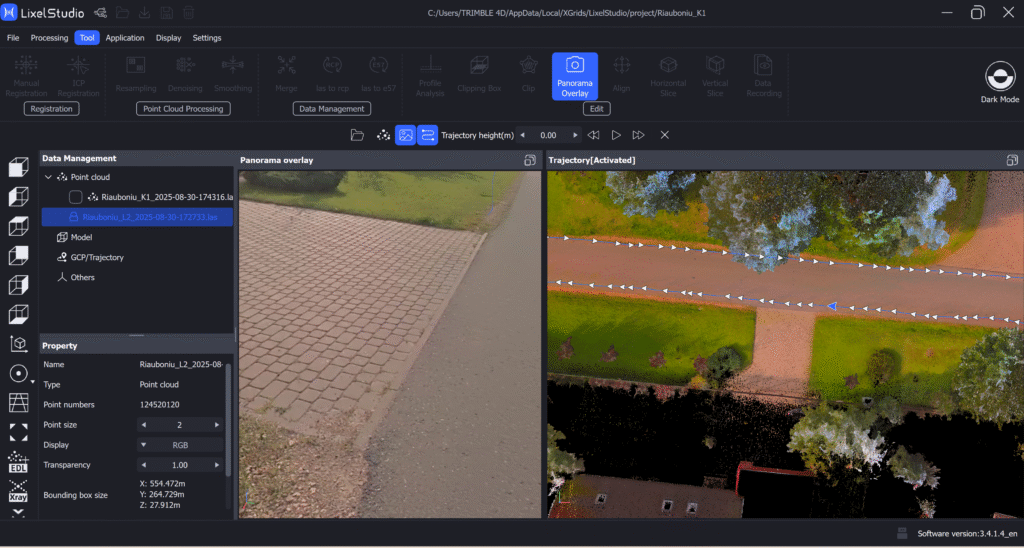Open the Processing menu
The height and width of the screenshot is (548, 1024).
(x=49, y=38)
